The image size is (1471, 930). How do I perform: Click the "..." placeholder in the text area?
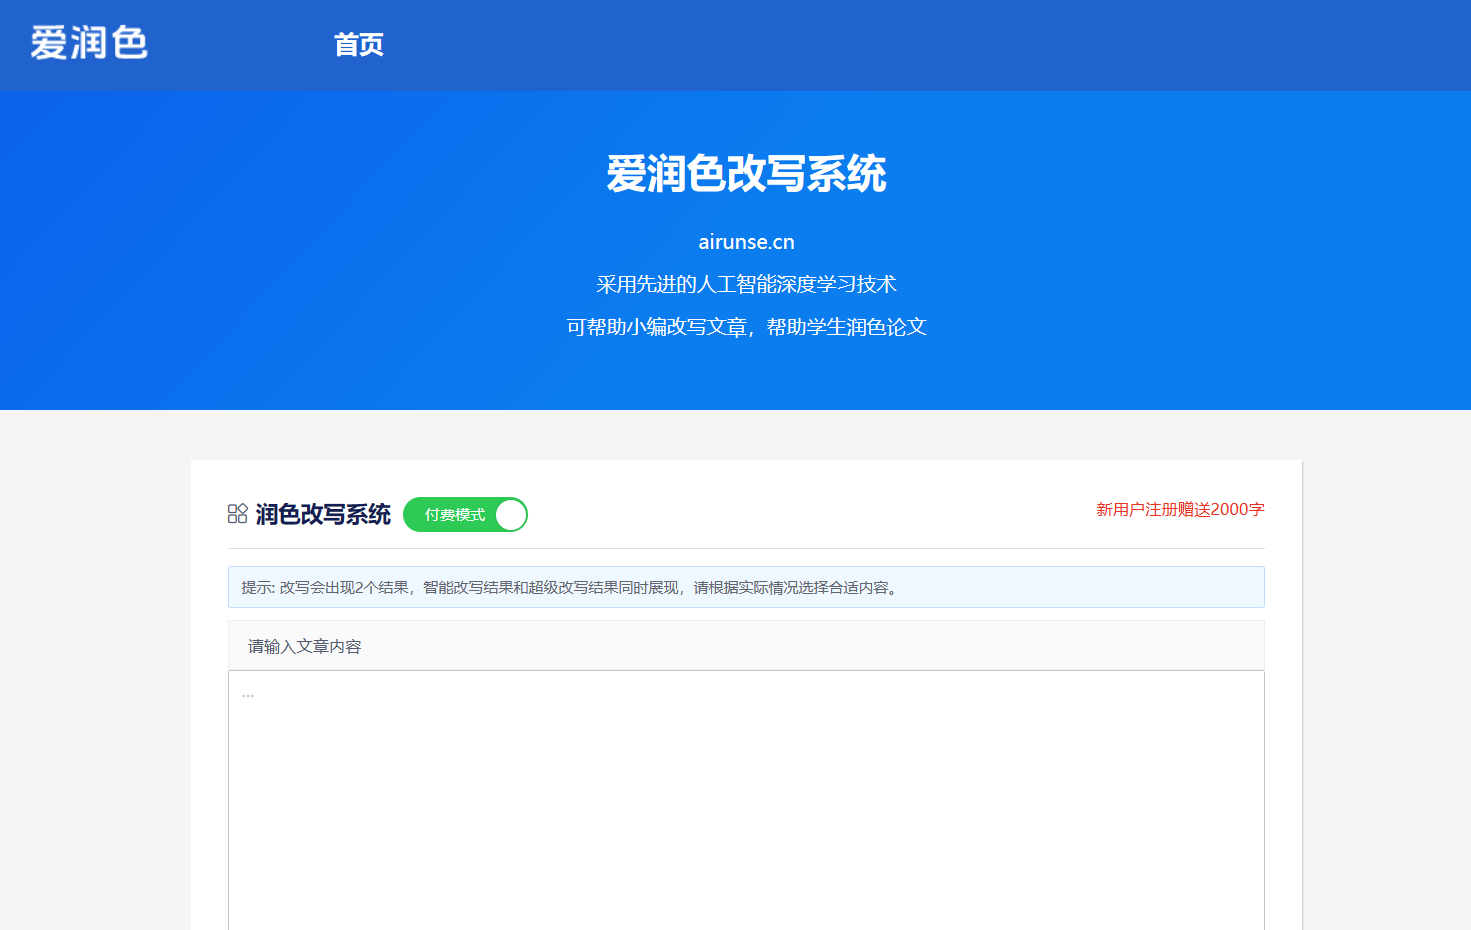coord(248,694)
